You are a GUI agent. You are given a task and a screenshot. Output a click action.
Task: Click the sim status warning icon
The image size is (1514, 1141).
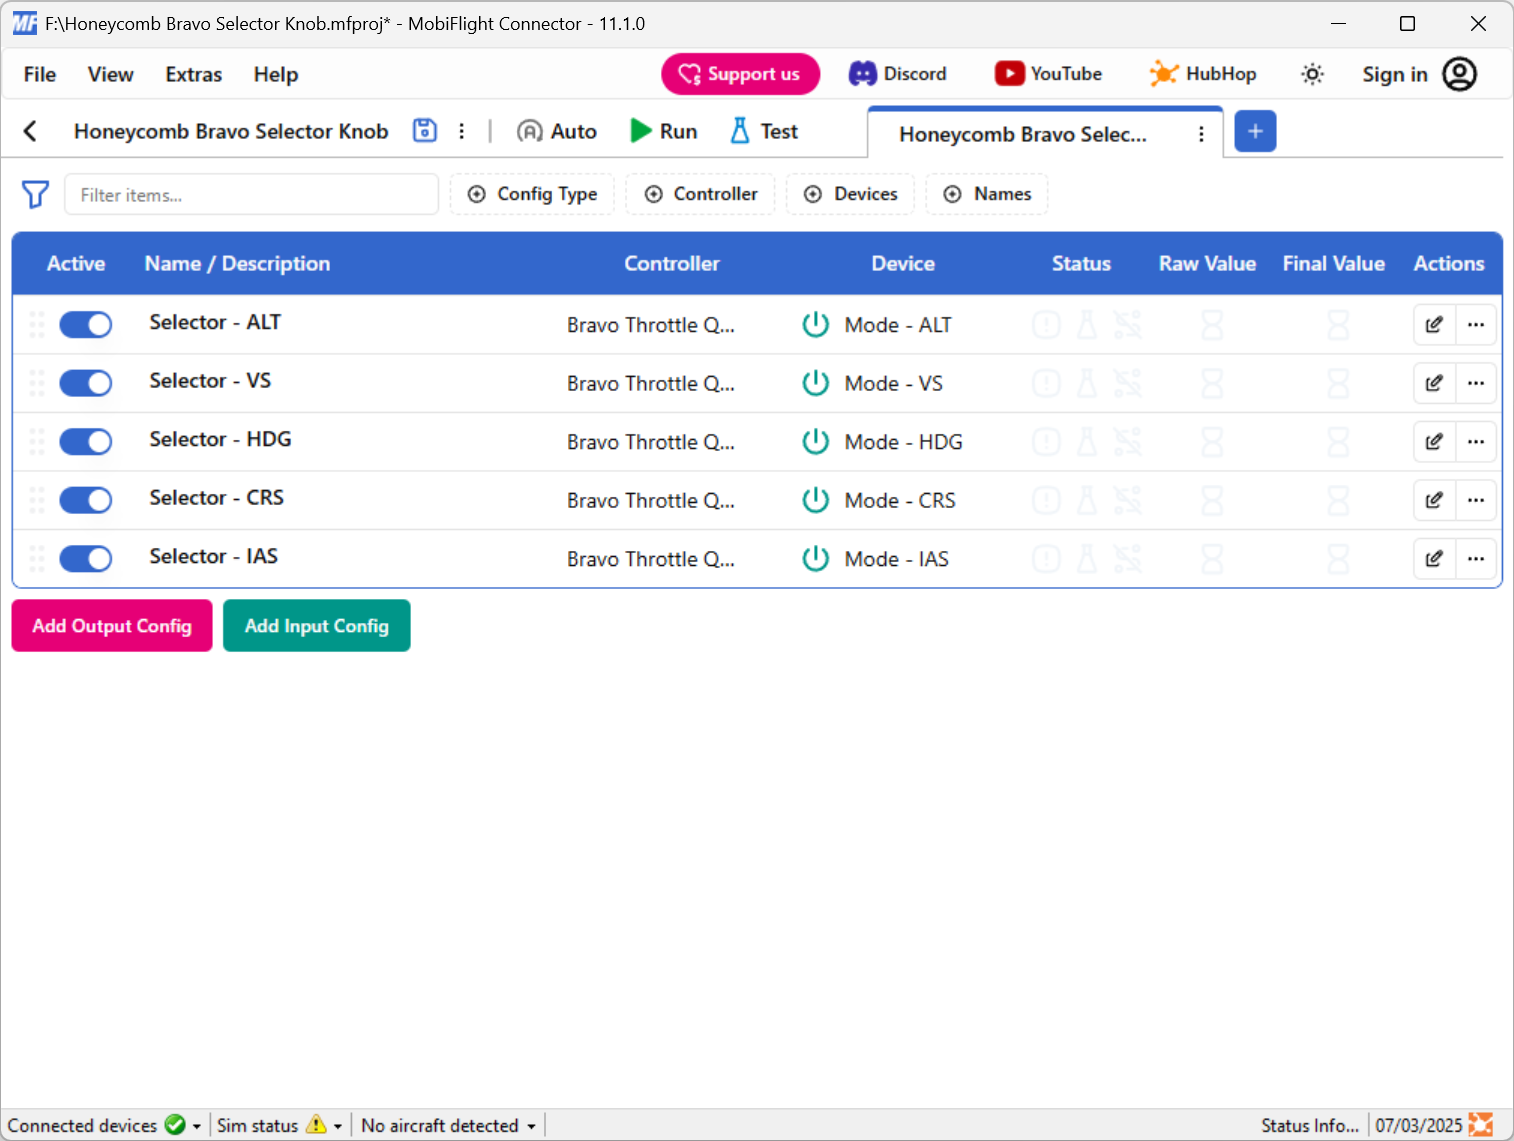(x=316, y=1125)
